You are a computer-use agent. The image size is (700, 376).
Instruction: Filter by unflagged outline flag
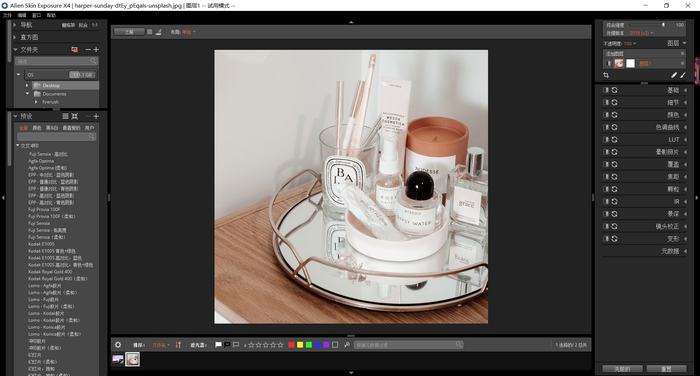[x=236, y=345]
